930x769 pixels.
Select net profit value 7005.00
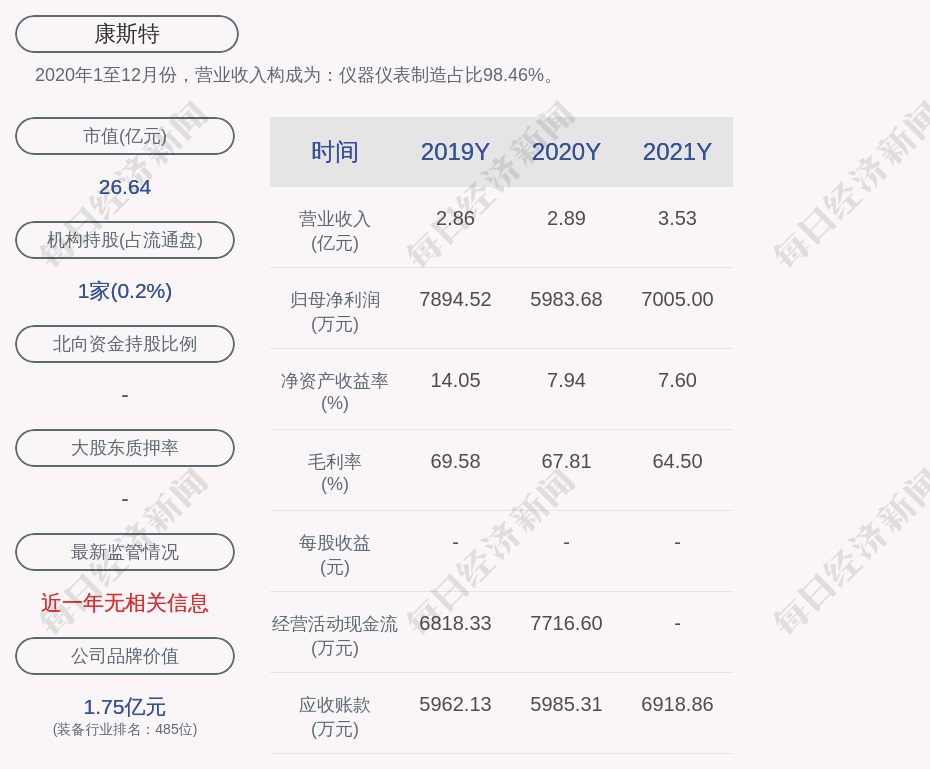point(677,299)
